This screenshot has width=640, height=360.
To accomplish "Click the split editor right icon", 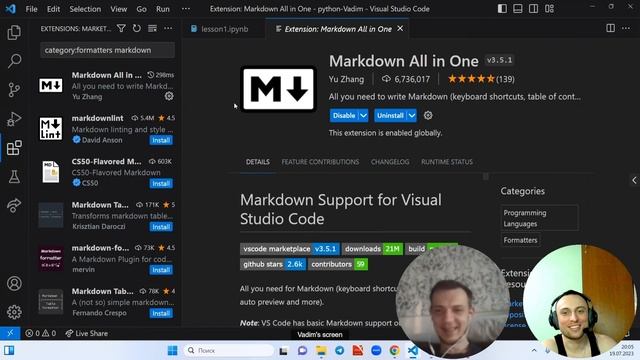I will (611, 28).
